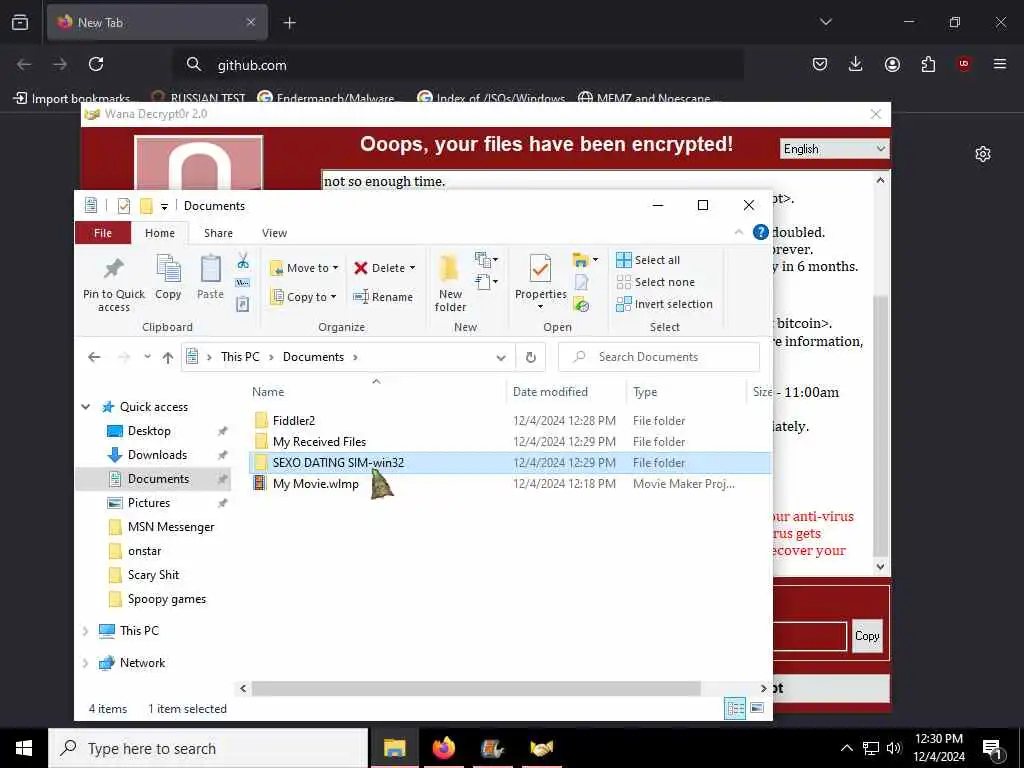1024x768 pixels.
Task: Switch to large icons view
Action: 757,708
